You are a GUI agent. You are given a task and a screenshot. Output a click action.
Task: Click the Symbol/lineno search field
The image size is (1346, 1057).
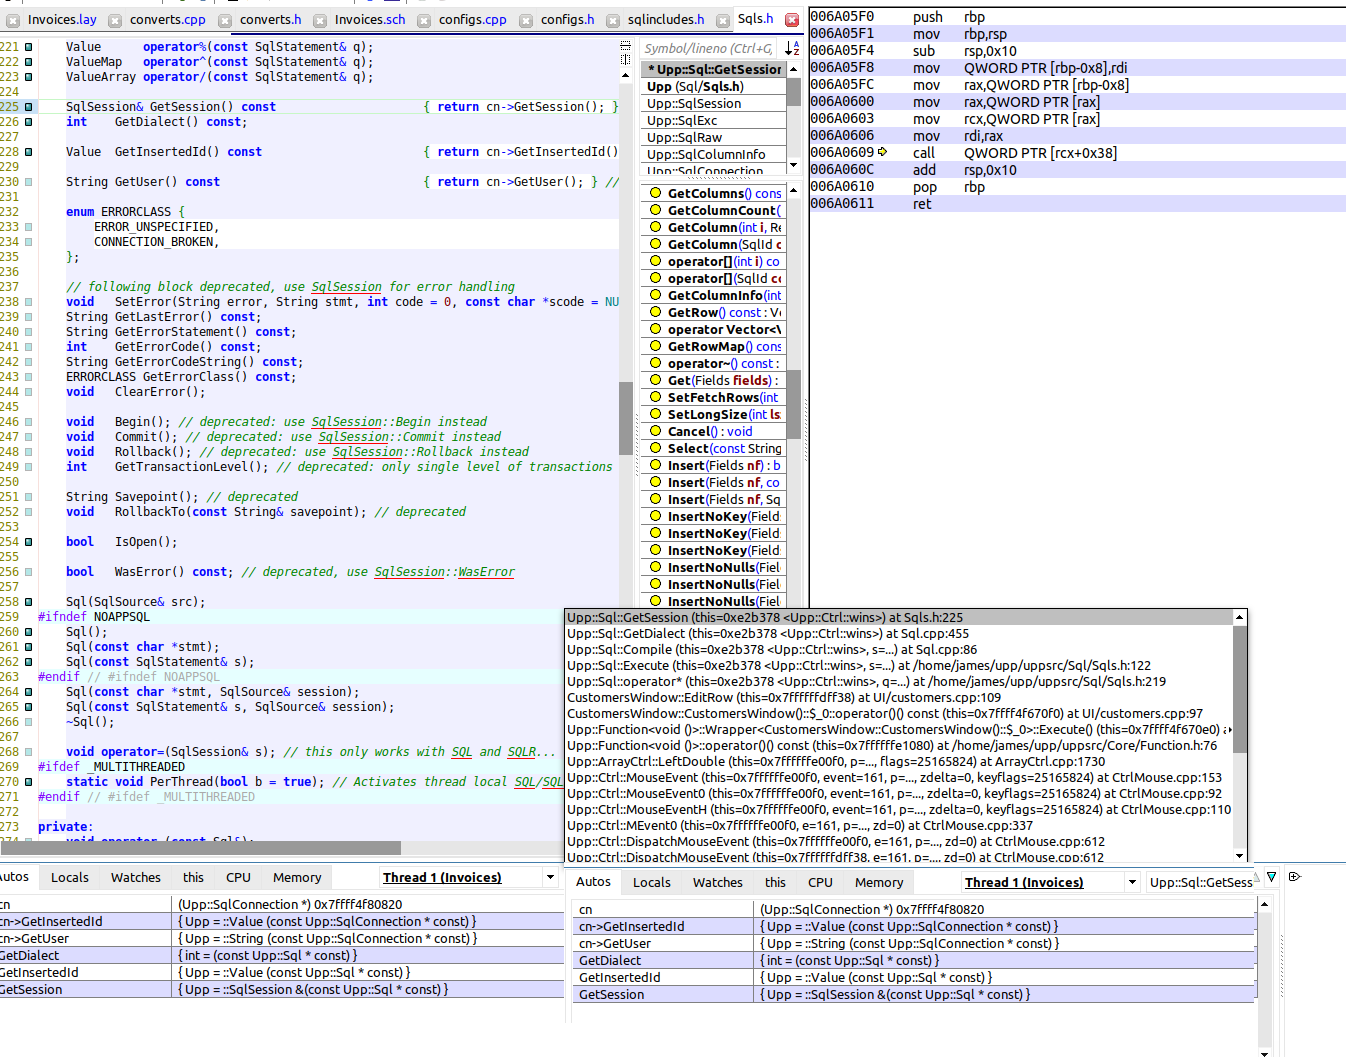pyautogui.click(x=708, y=48)
